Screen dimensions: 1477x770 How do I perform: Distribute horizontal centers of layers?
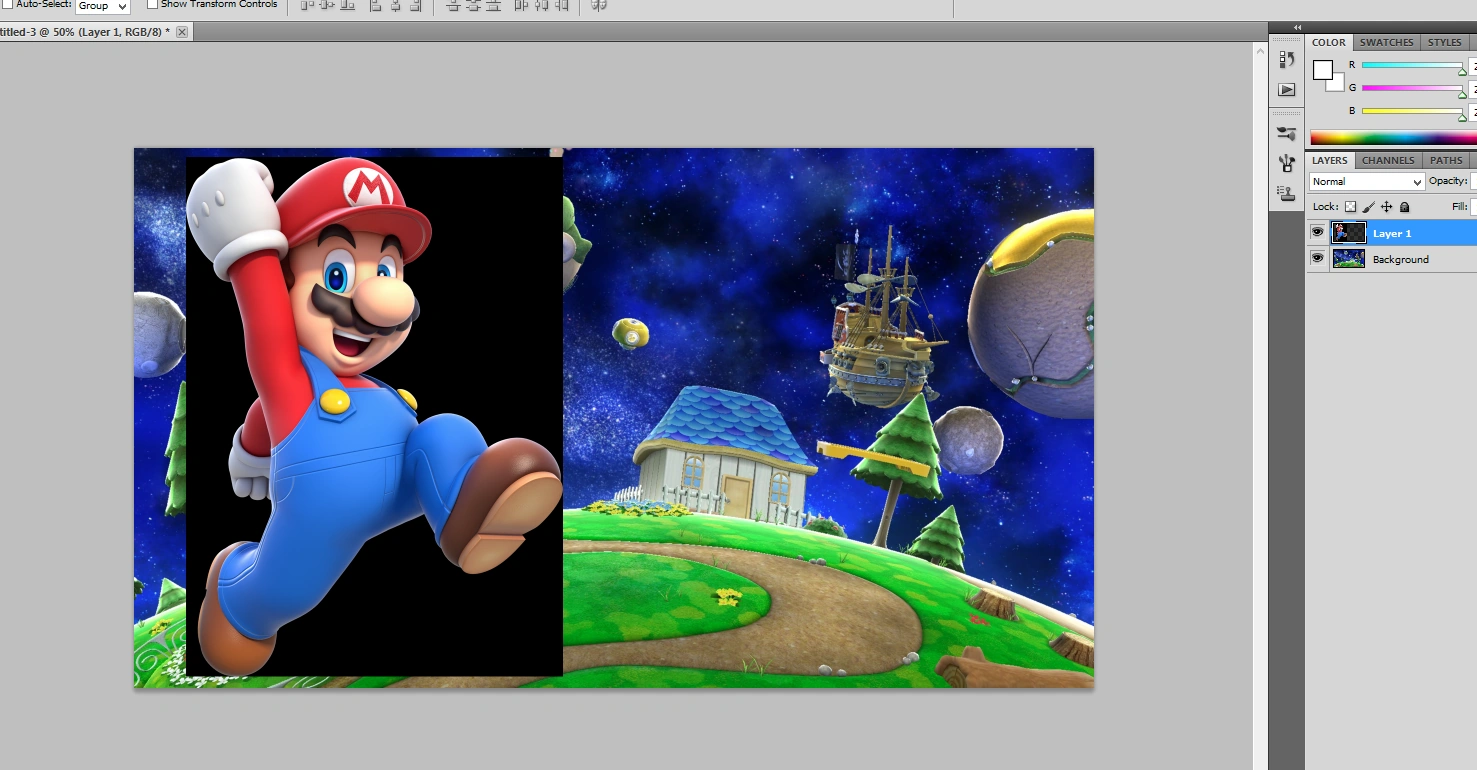click(x=541, y=6)
